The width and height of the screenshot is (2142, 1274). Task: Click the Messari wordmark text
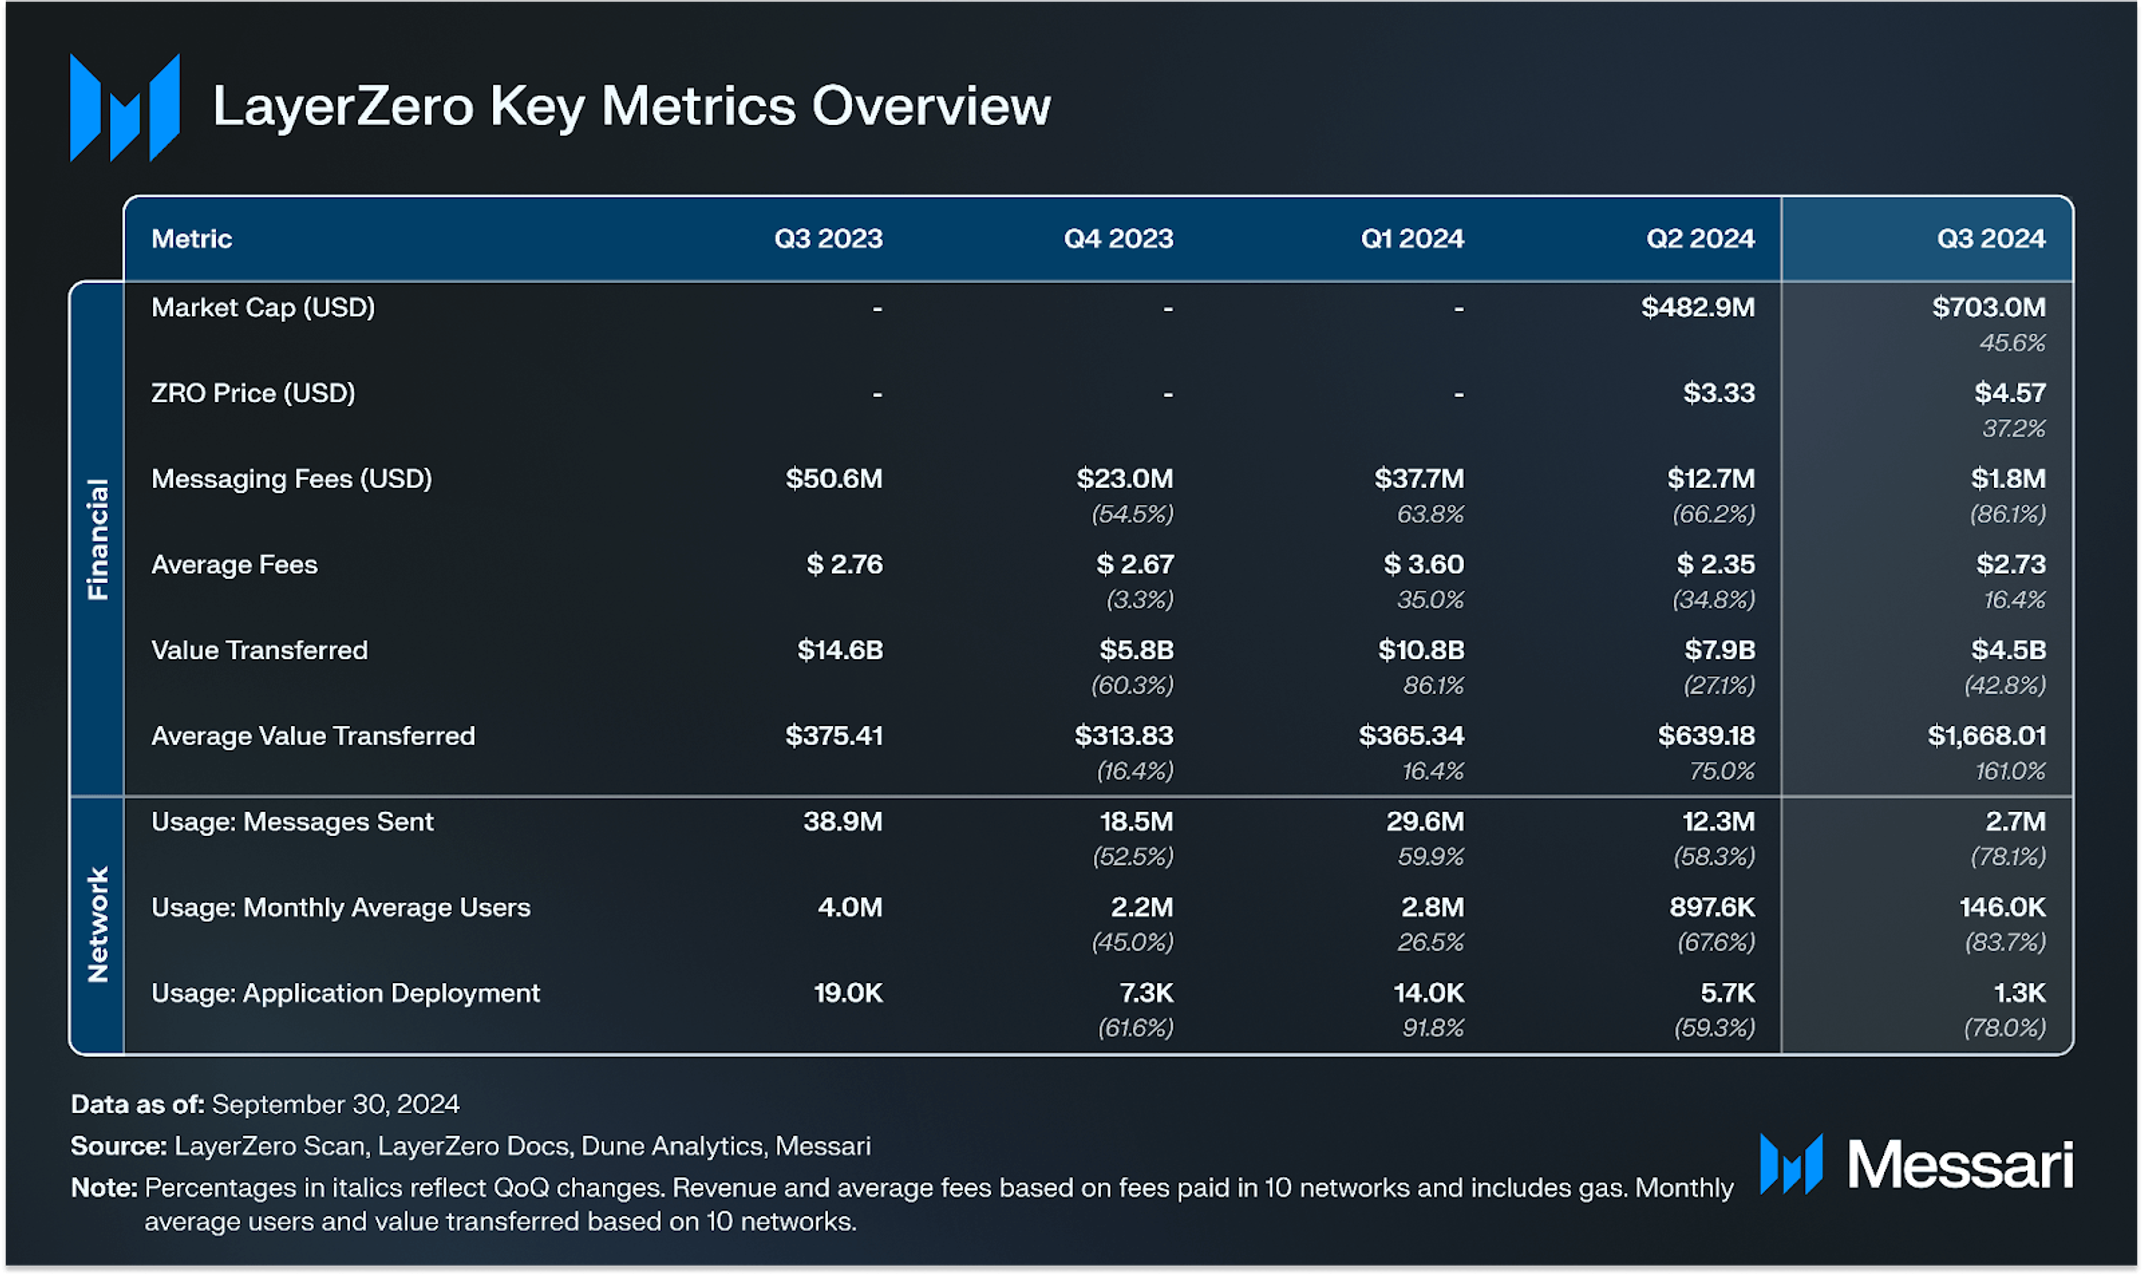1960,1165
